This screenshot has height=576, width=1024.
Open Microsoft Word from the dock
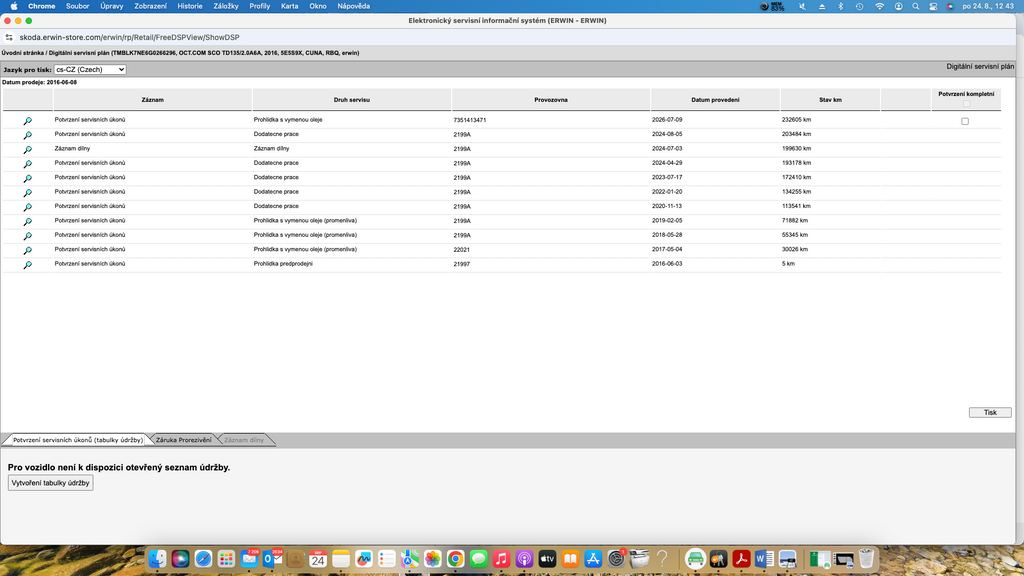pyautogui.click(x=764, y=559)
